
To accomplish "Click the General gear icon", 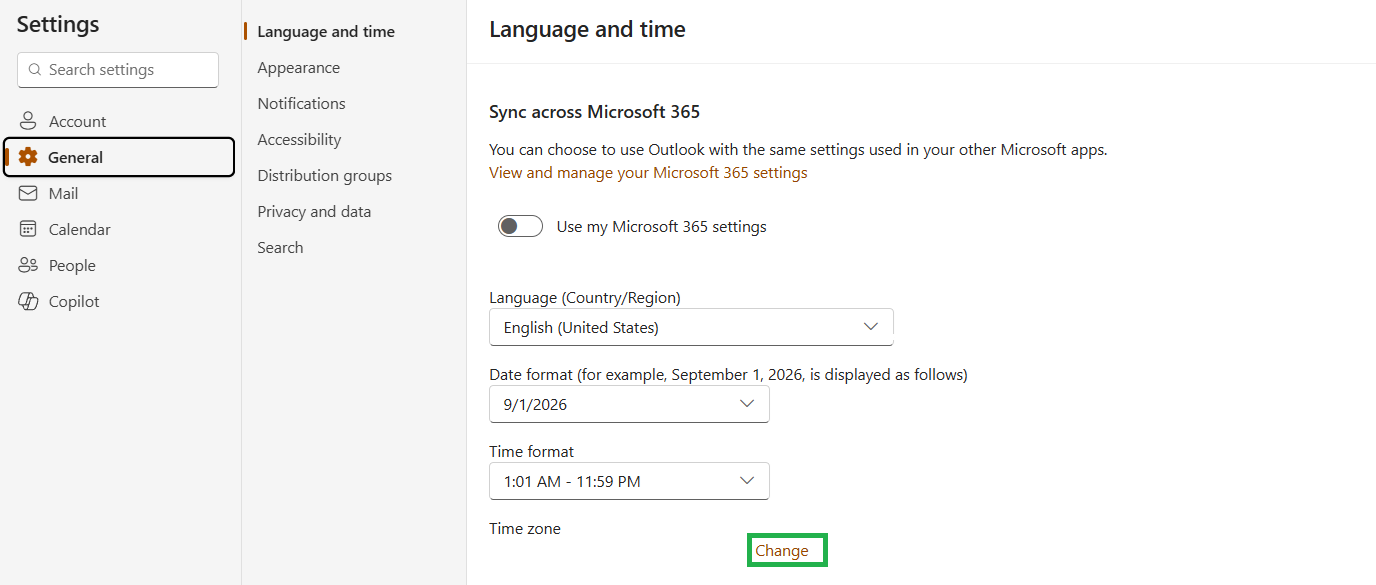I will 28,157.
